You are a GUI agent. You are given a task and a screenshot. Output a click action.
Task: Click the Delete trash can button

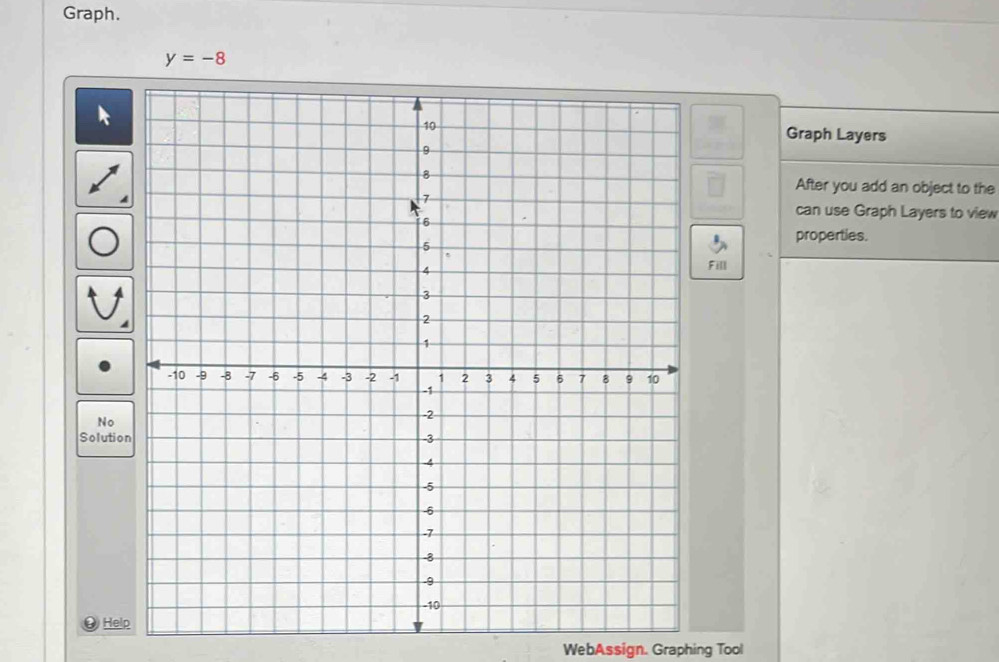[x=716, y=192]
